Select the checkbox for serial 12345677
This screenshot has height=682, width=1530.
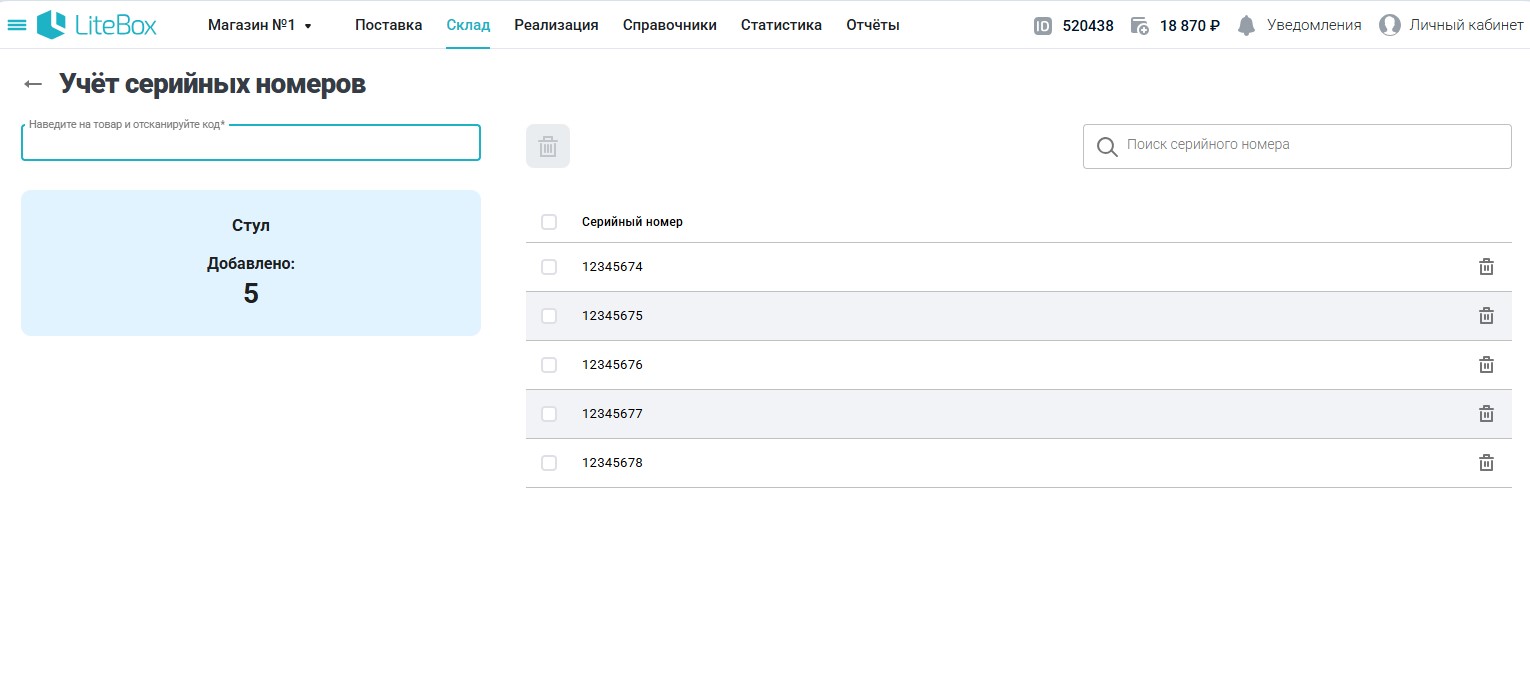pos(549,414)
